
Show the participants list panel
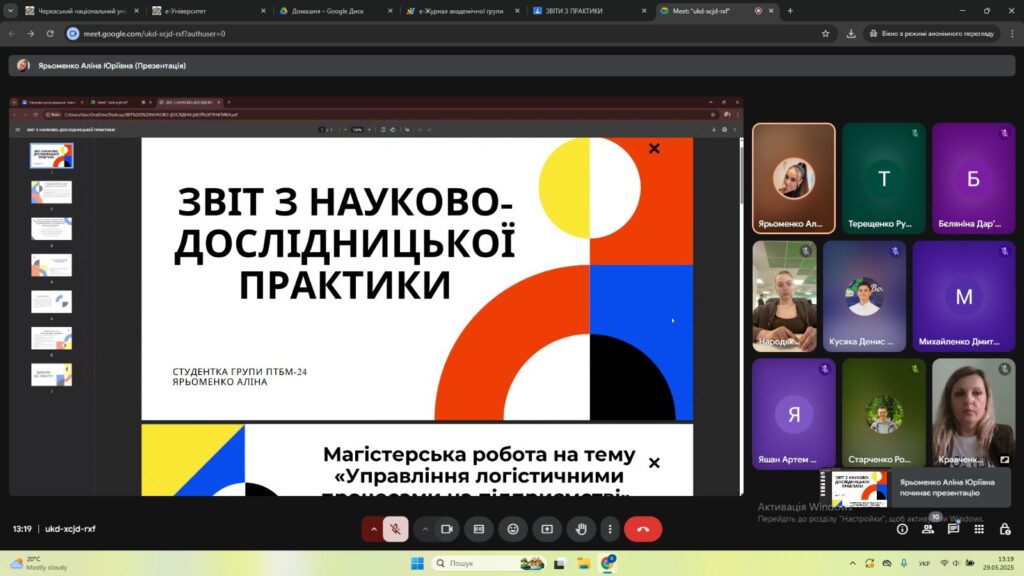pos(928,529)
